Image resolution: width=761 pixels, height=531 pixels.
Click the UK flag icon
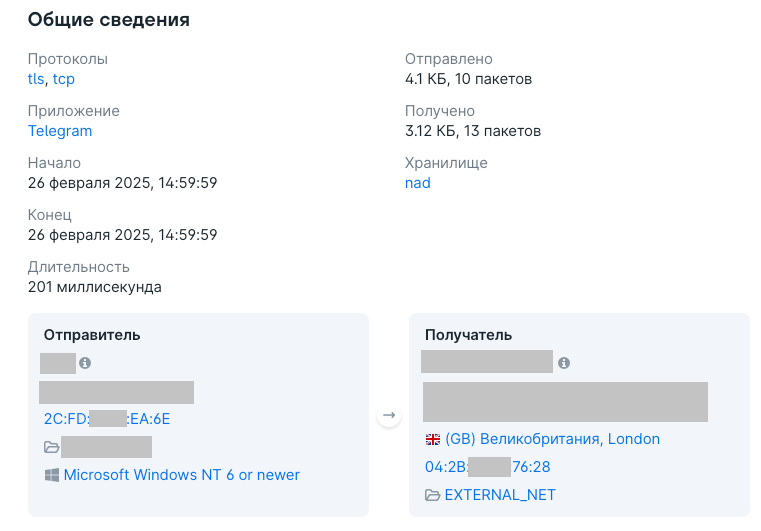coord(433,439)
